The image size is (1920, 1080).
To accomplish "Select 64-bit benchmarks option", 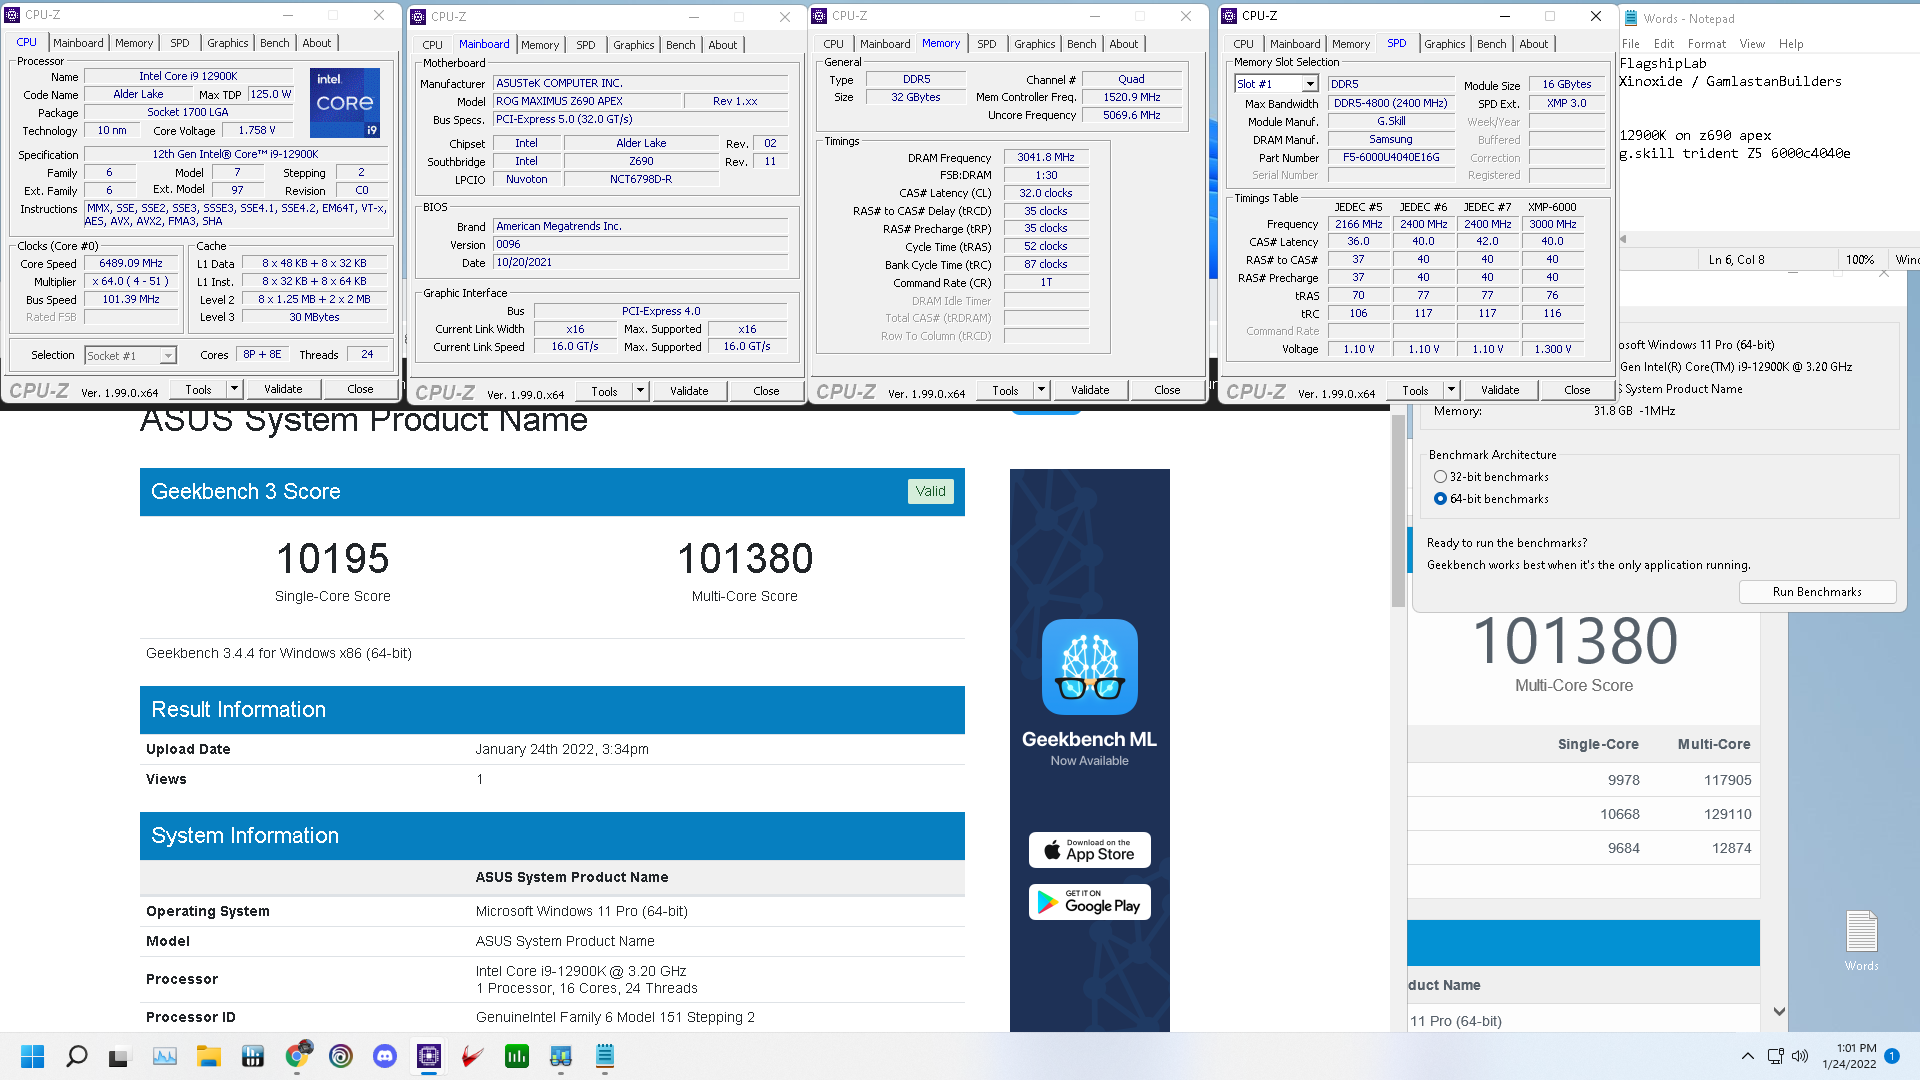I will point(1440,499).
